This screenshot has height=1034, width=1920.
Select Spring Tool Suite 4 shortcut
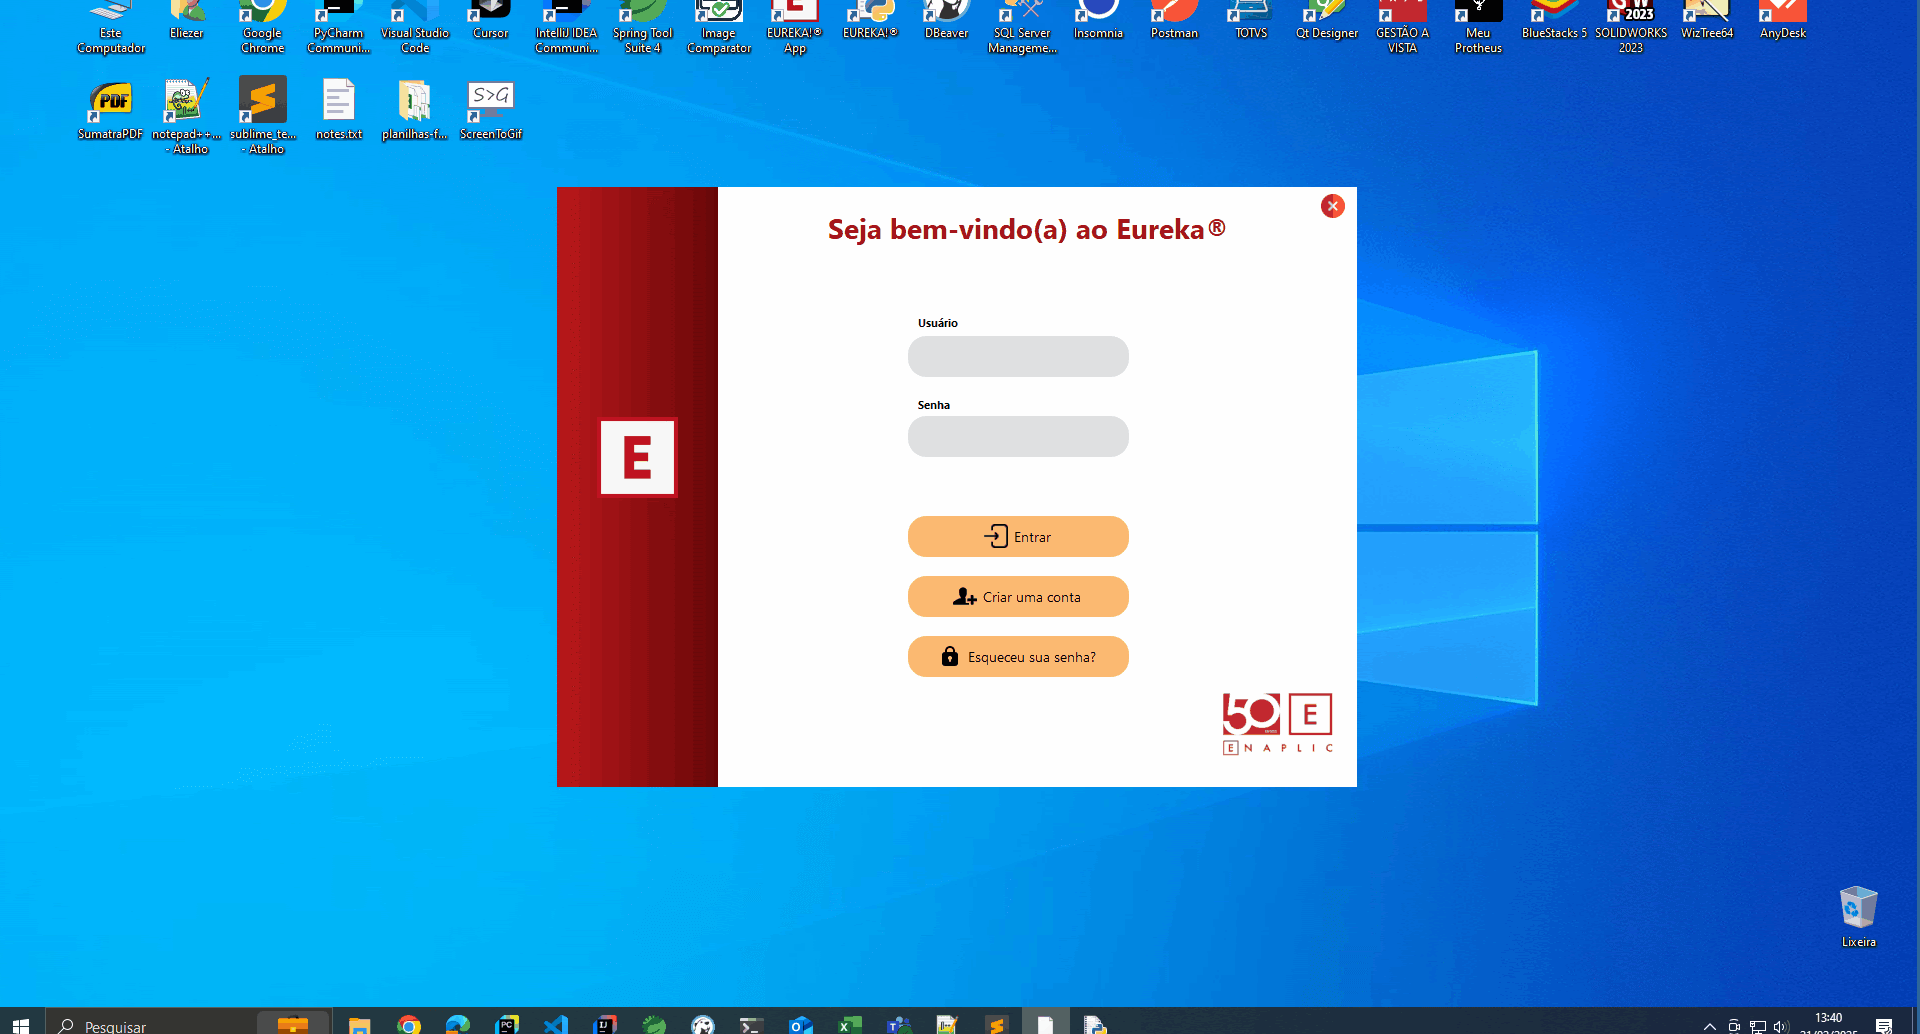click(642, 28)
